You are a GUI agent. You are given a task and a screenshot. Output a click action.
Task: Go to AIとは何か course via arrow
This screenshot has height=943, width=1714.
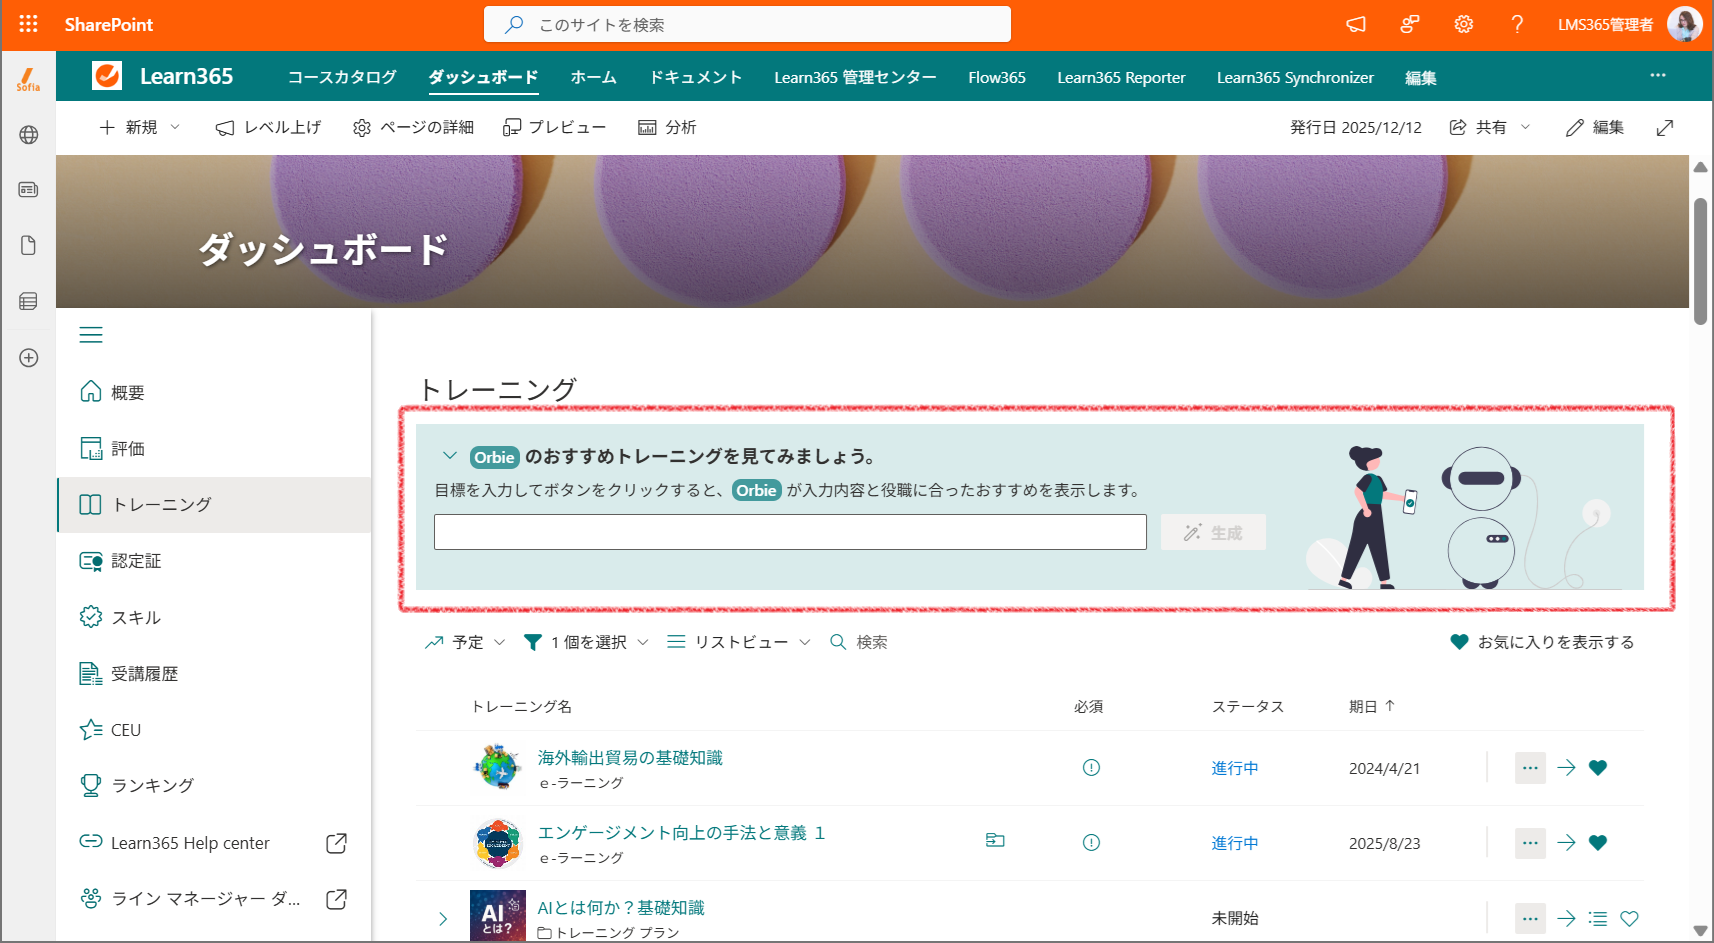tap(1566, 918)
